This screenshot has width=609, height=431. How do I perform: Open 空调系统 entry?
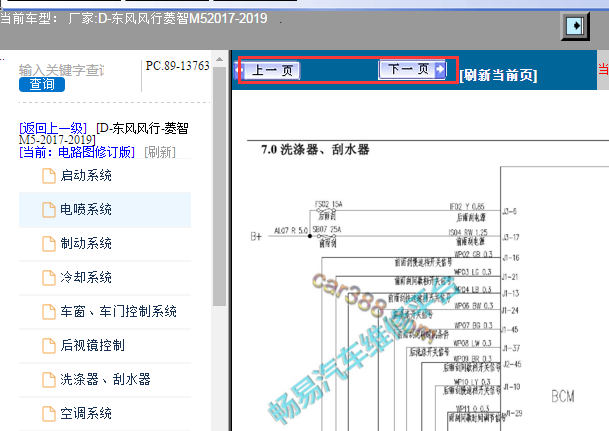pyautogui.click(x=105, y=414)
